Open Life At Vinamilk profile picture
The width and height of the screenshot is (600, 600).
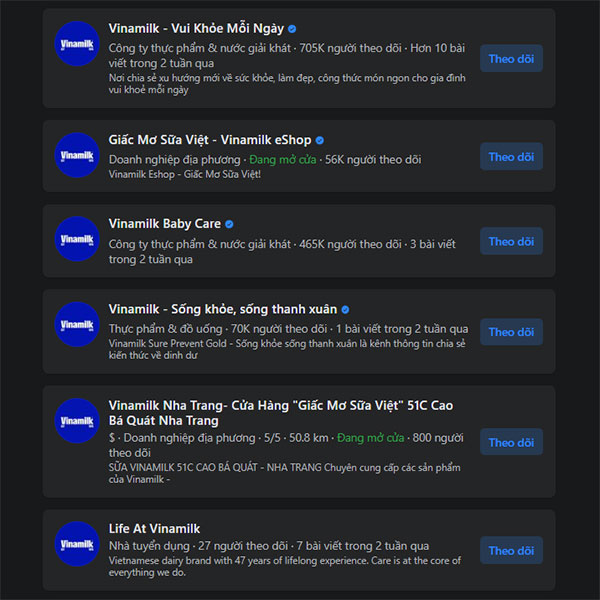[x=77, y=544]
